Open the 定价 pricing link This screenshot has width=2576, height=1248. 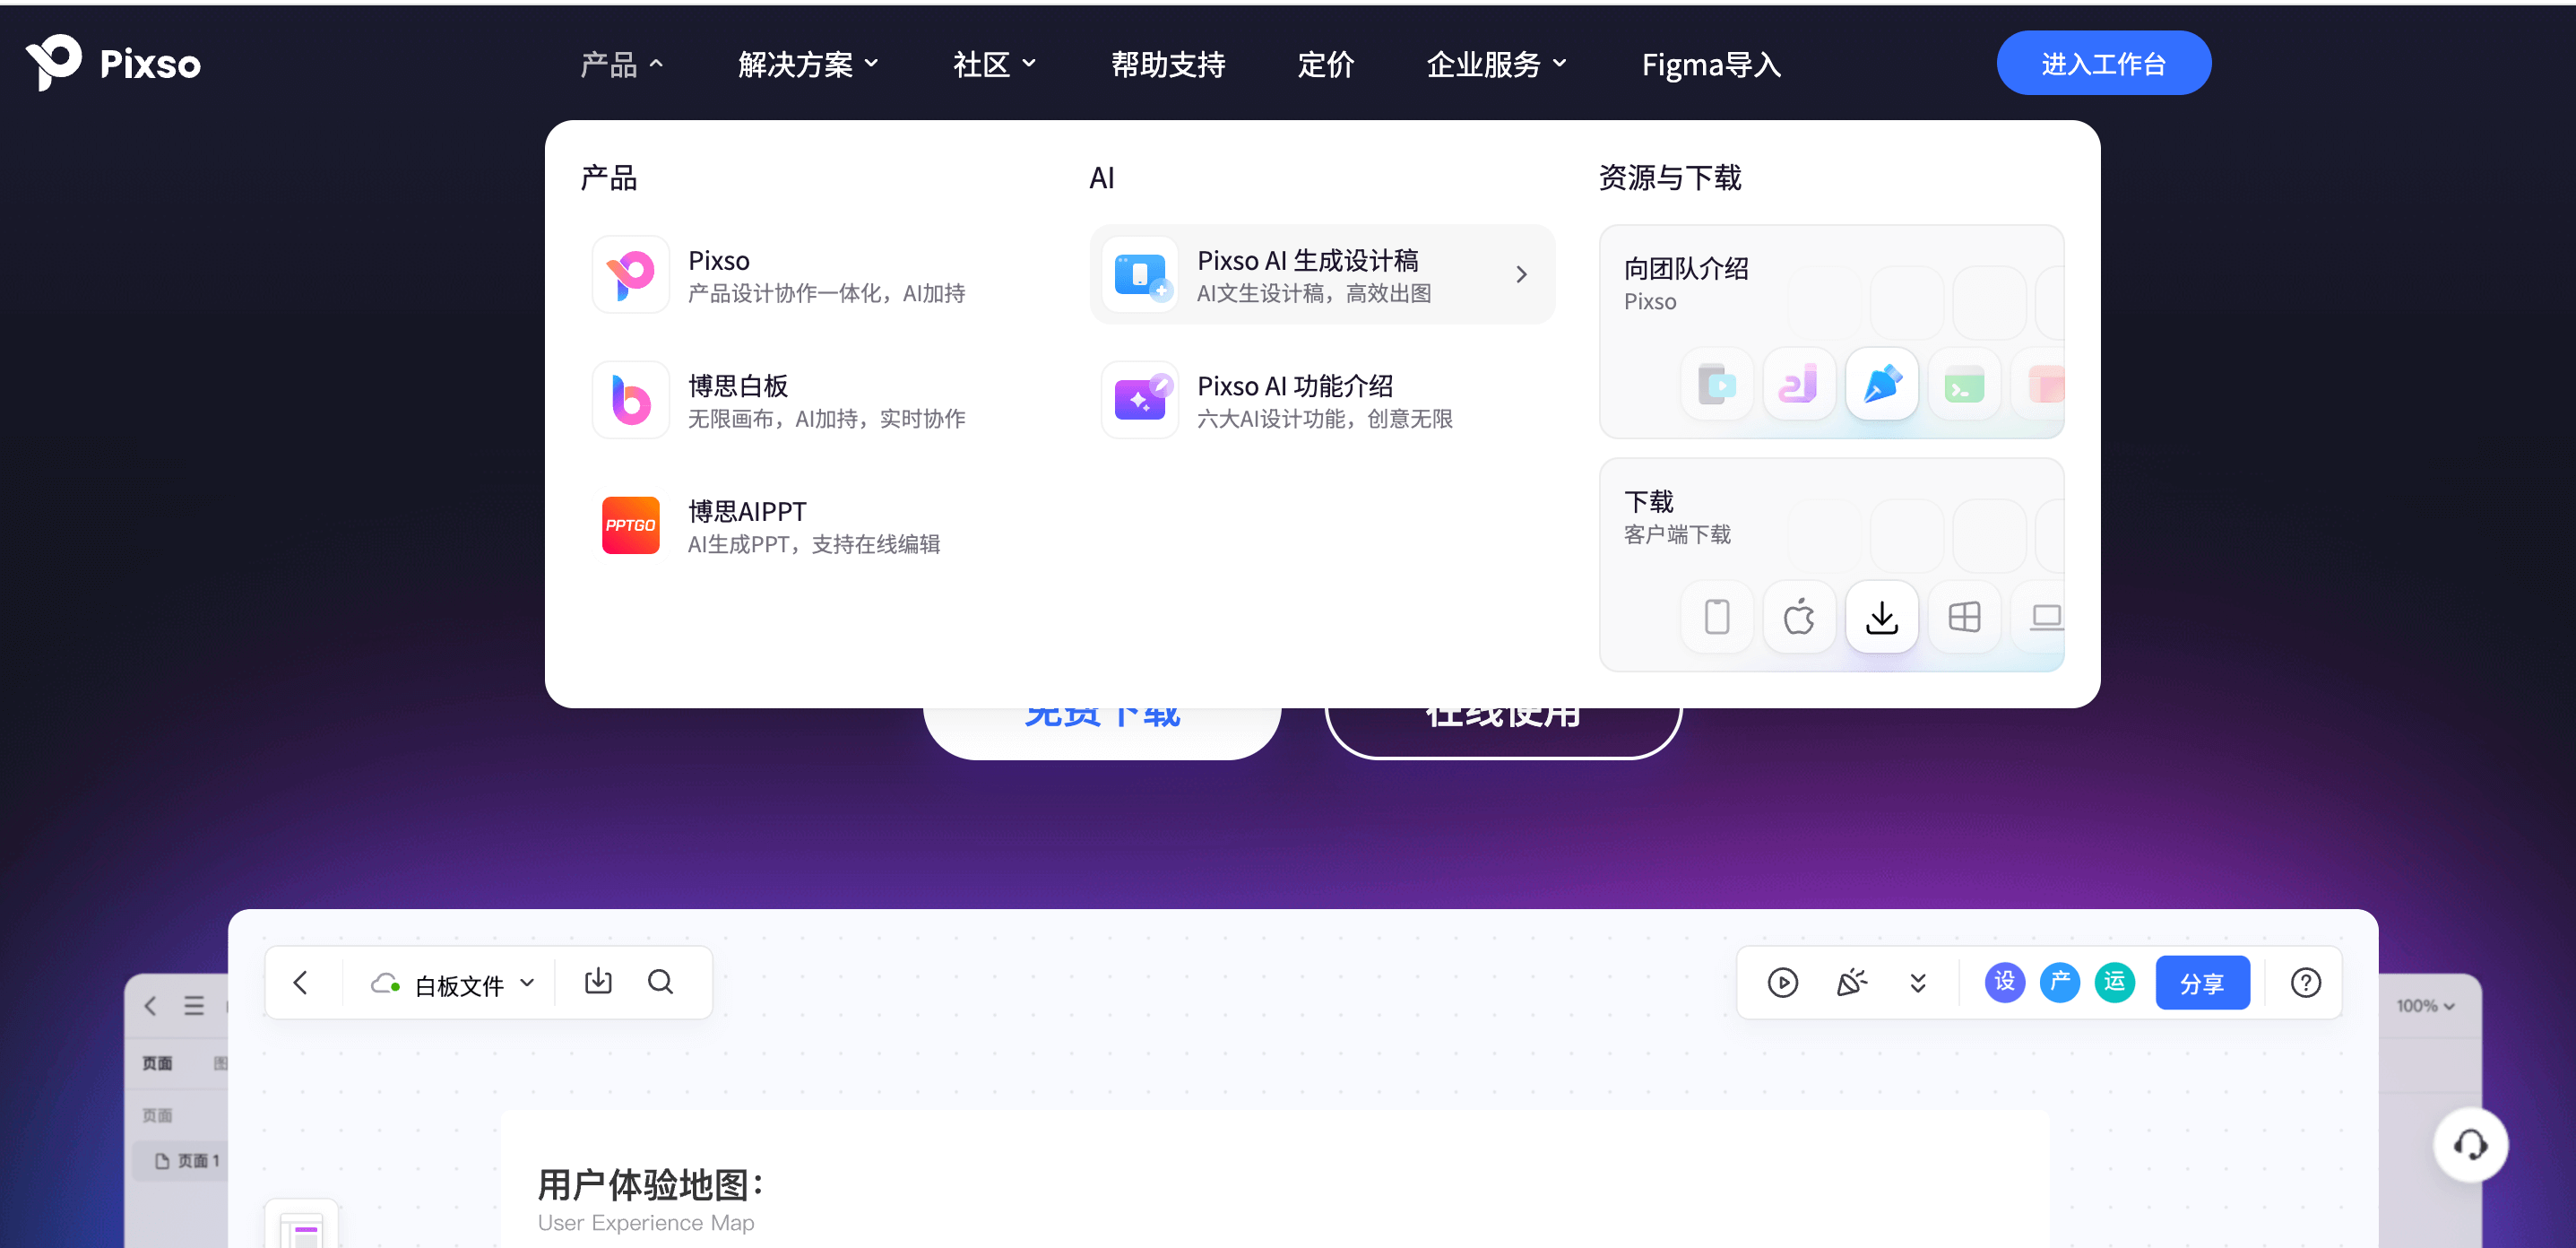tap(1325, 65)
